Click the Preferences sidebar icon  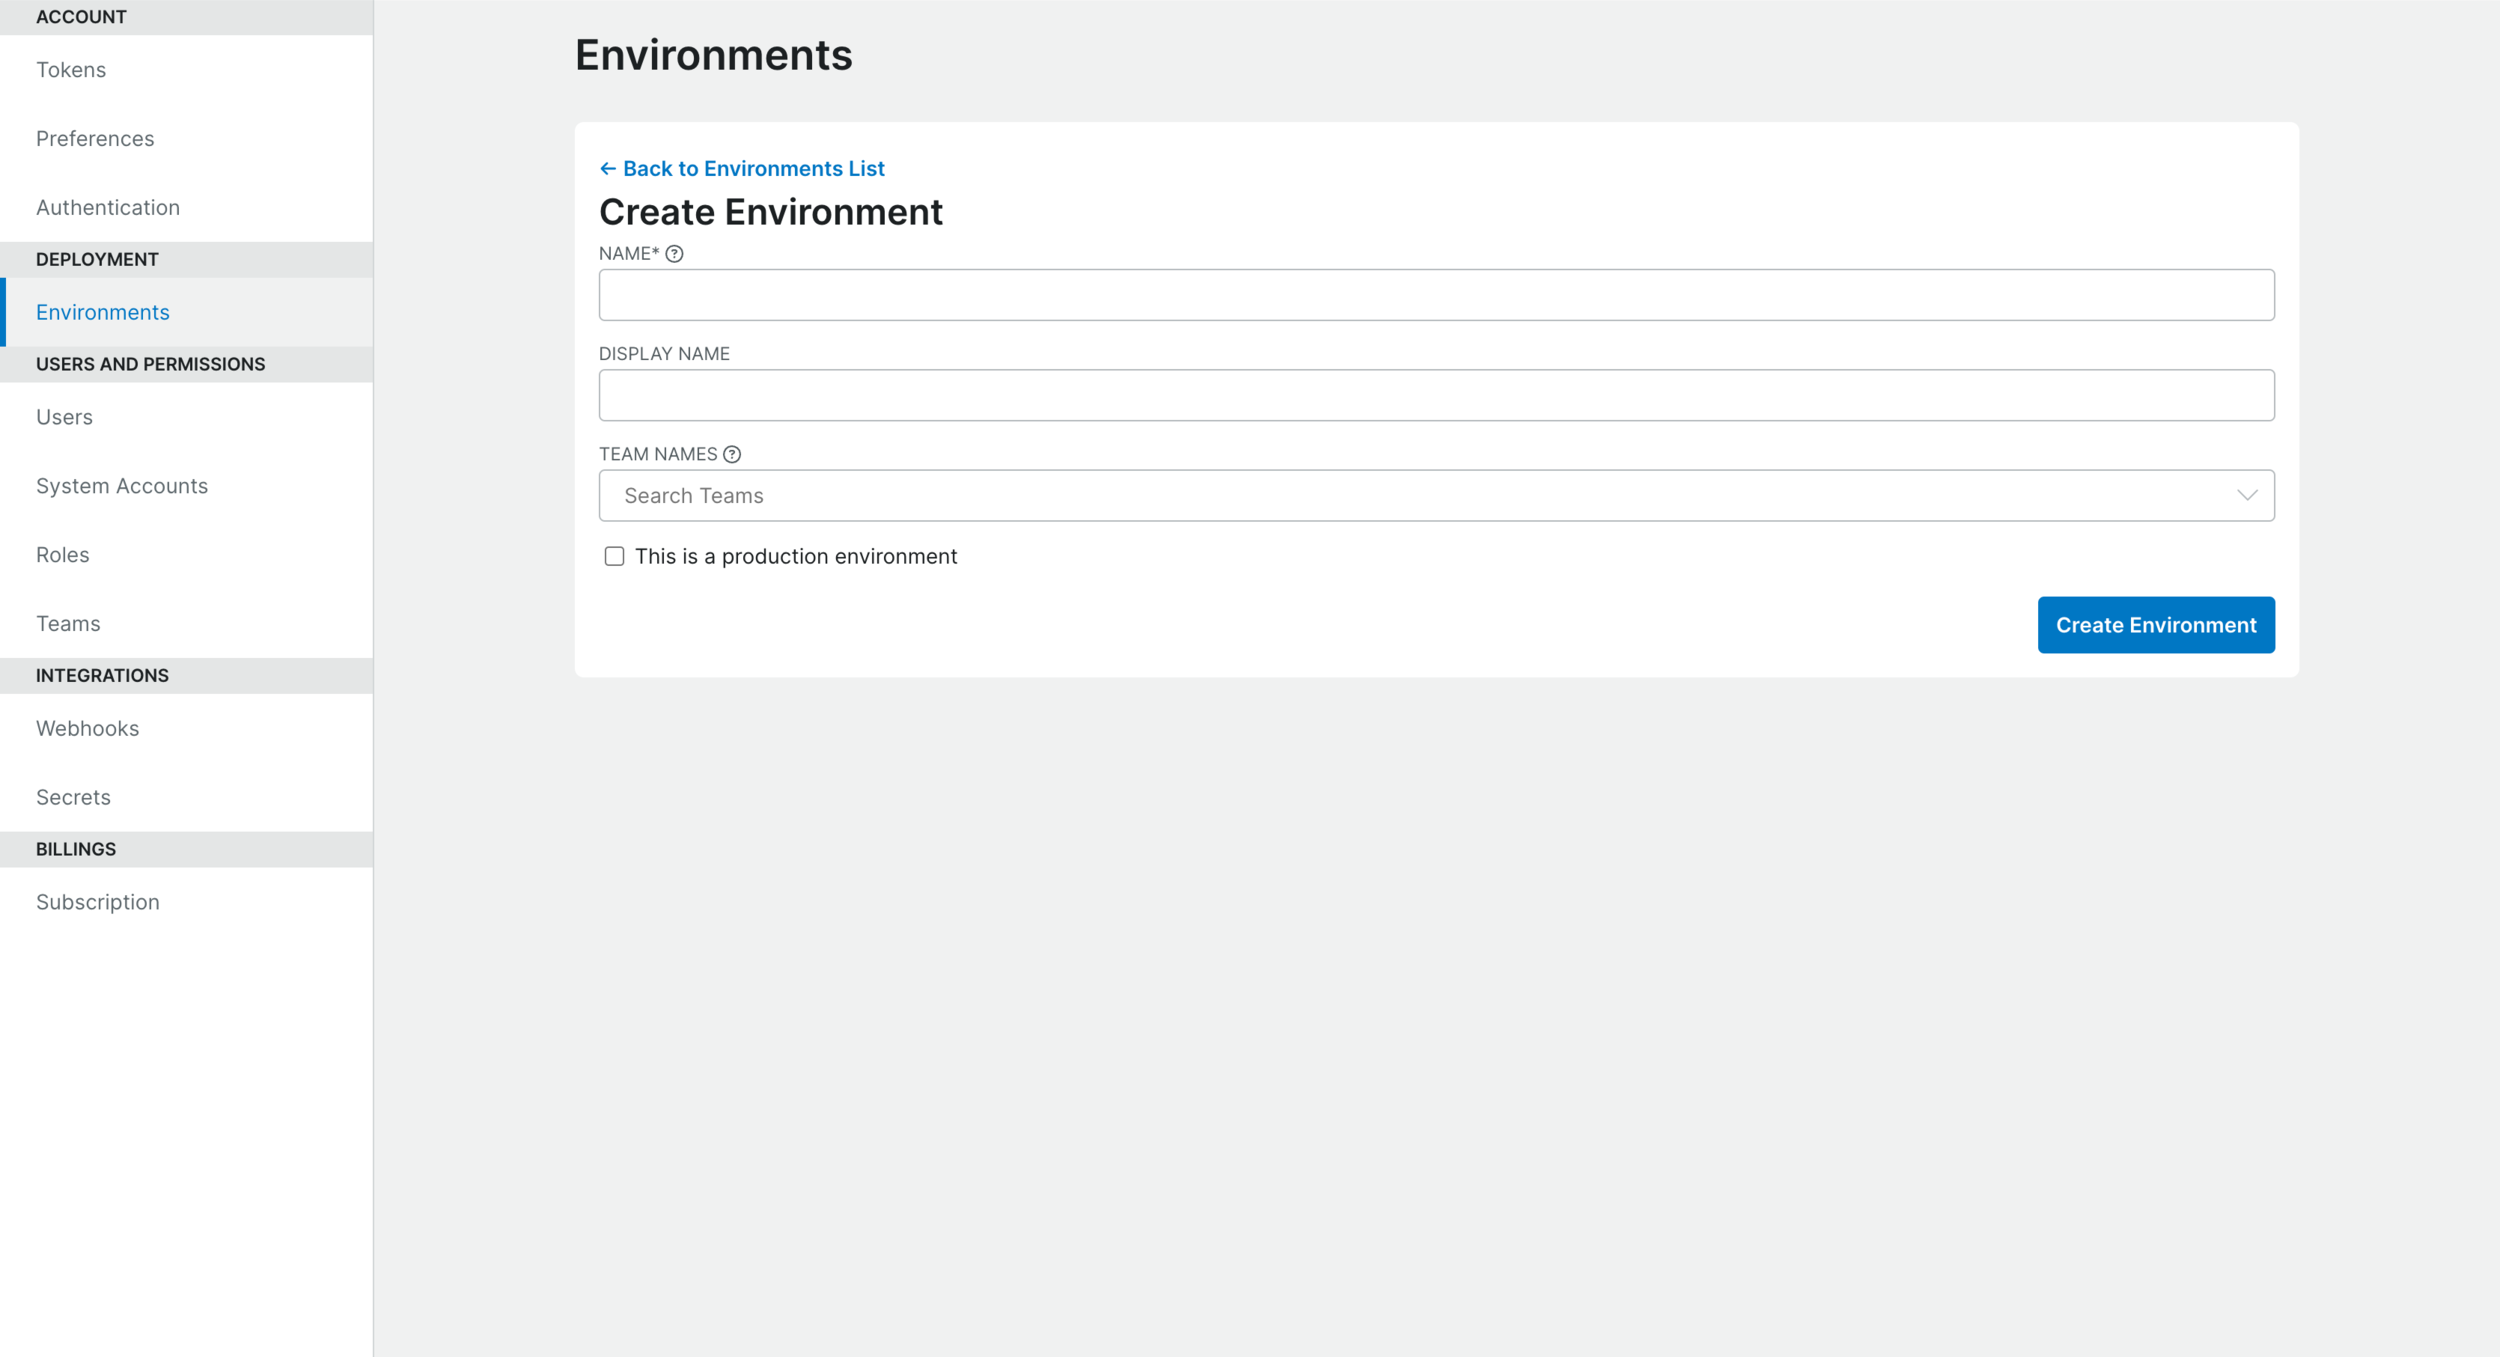coord(94,137)
